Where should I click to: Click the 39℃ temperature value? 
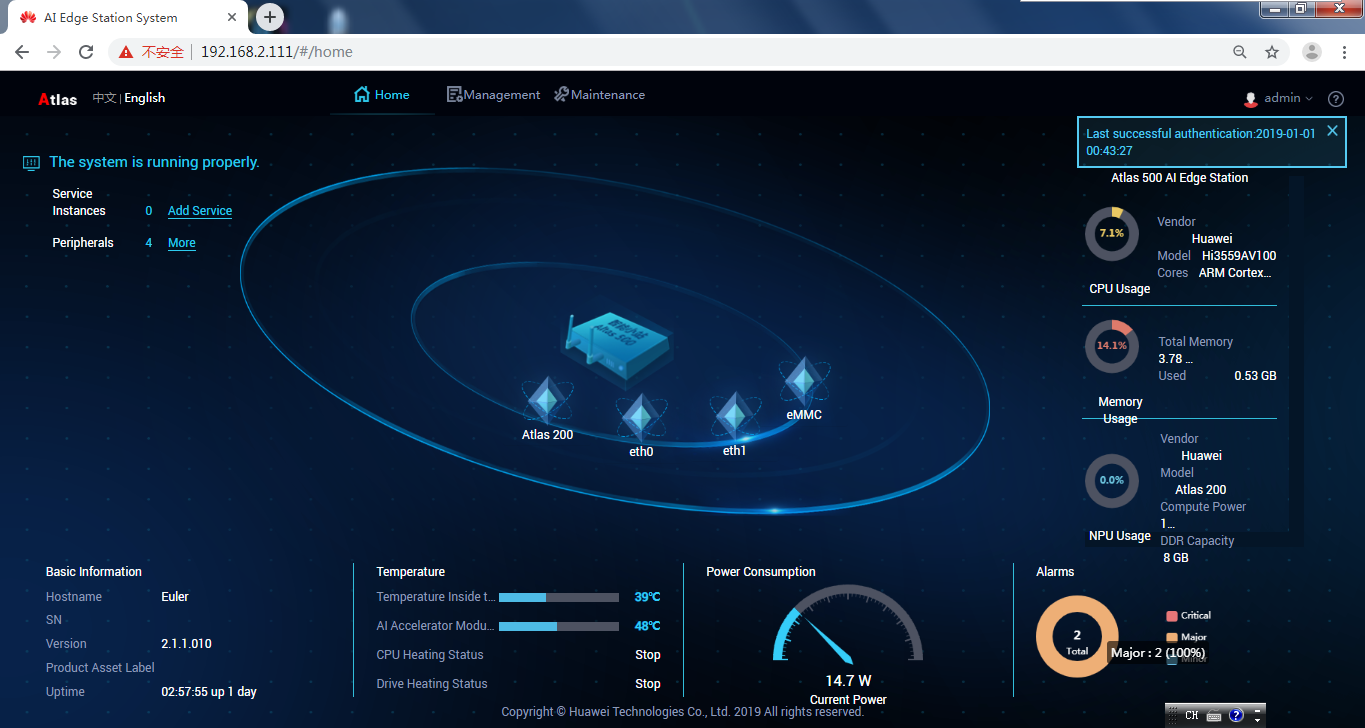click(647, 597)
